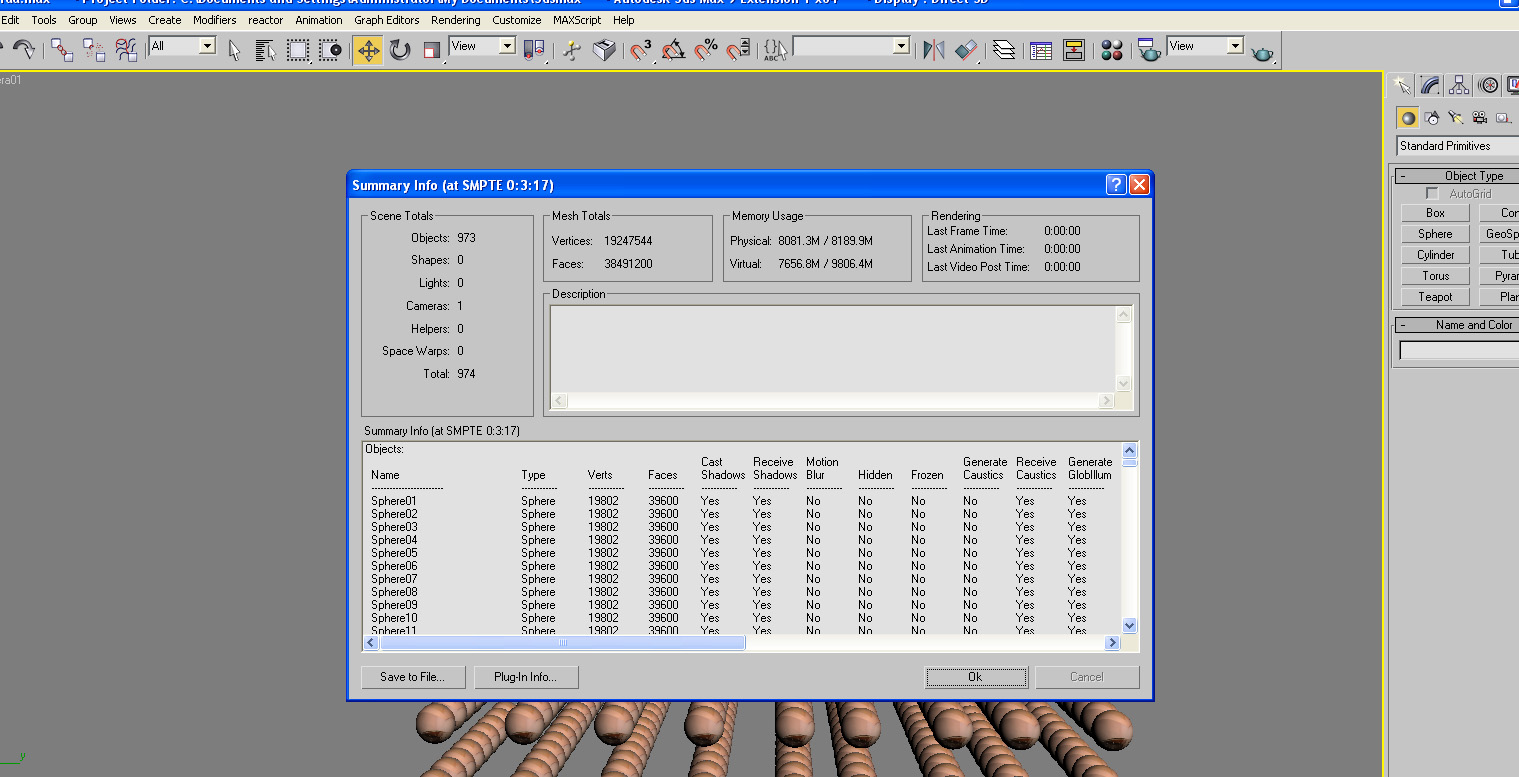Open Curve Editor from toolbar

pos(1041,50)
